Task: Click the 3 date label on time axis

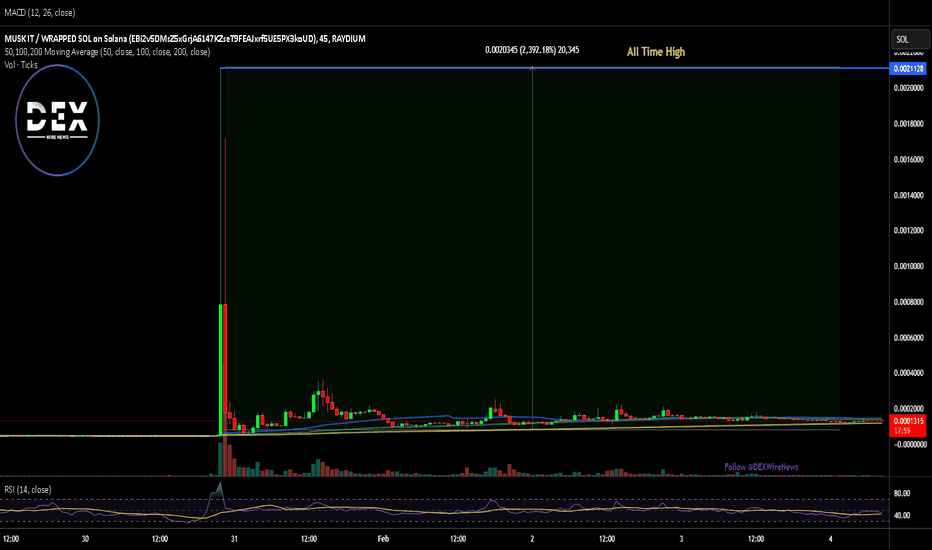Action: click(681, 539)
